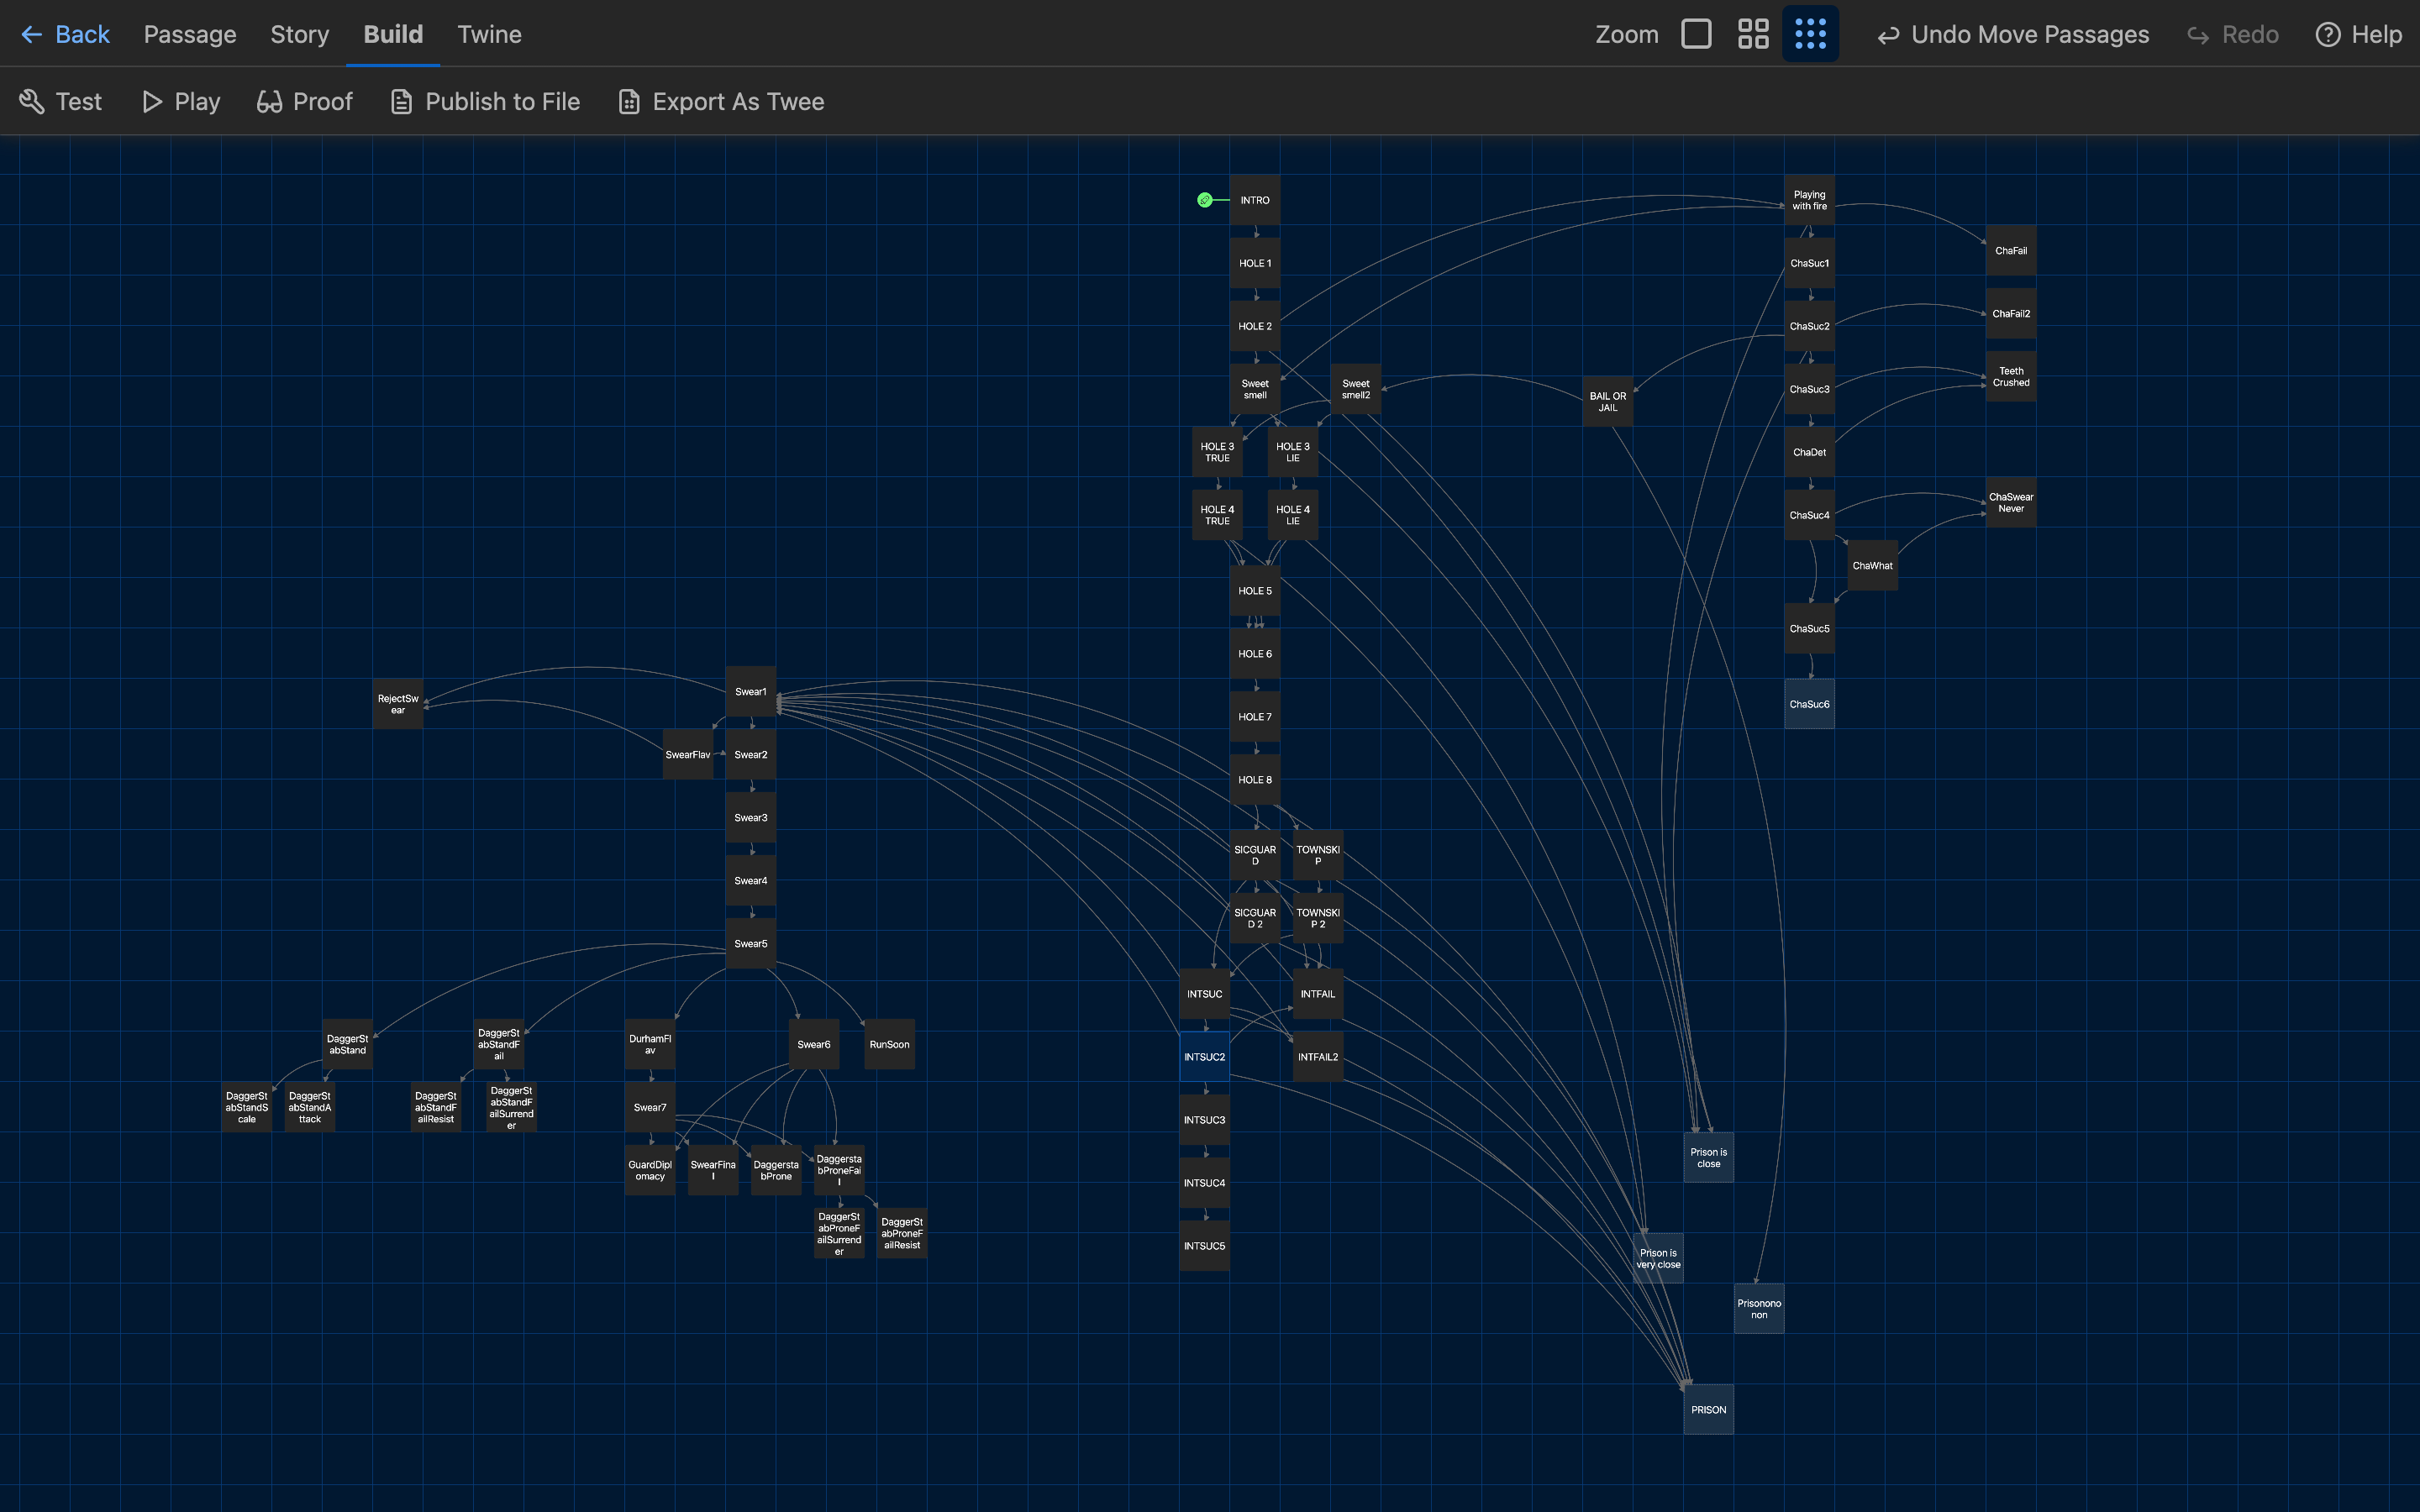Image resolution: width=2420 pixels, height=1512 pixels.
Task: Select the BAIL OR JAIL passage
Action: click(1607, 401)
